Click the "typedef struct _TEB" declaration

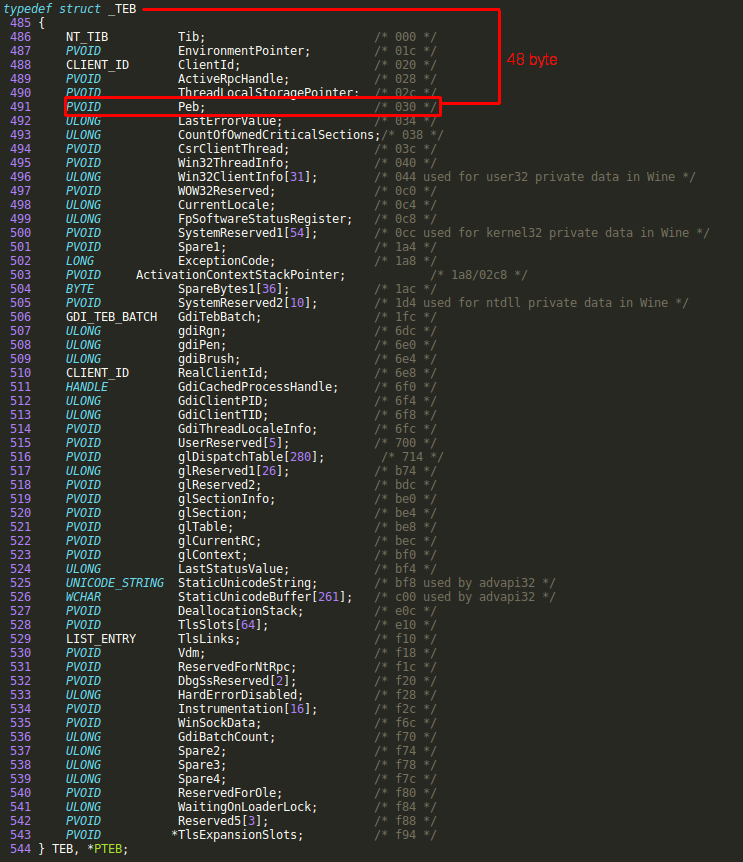tap(70, 9)
